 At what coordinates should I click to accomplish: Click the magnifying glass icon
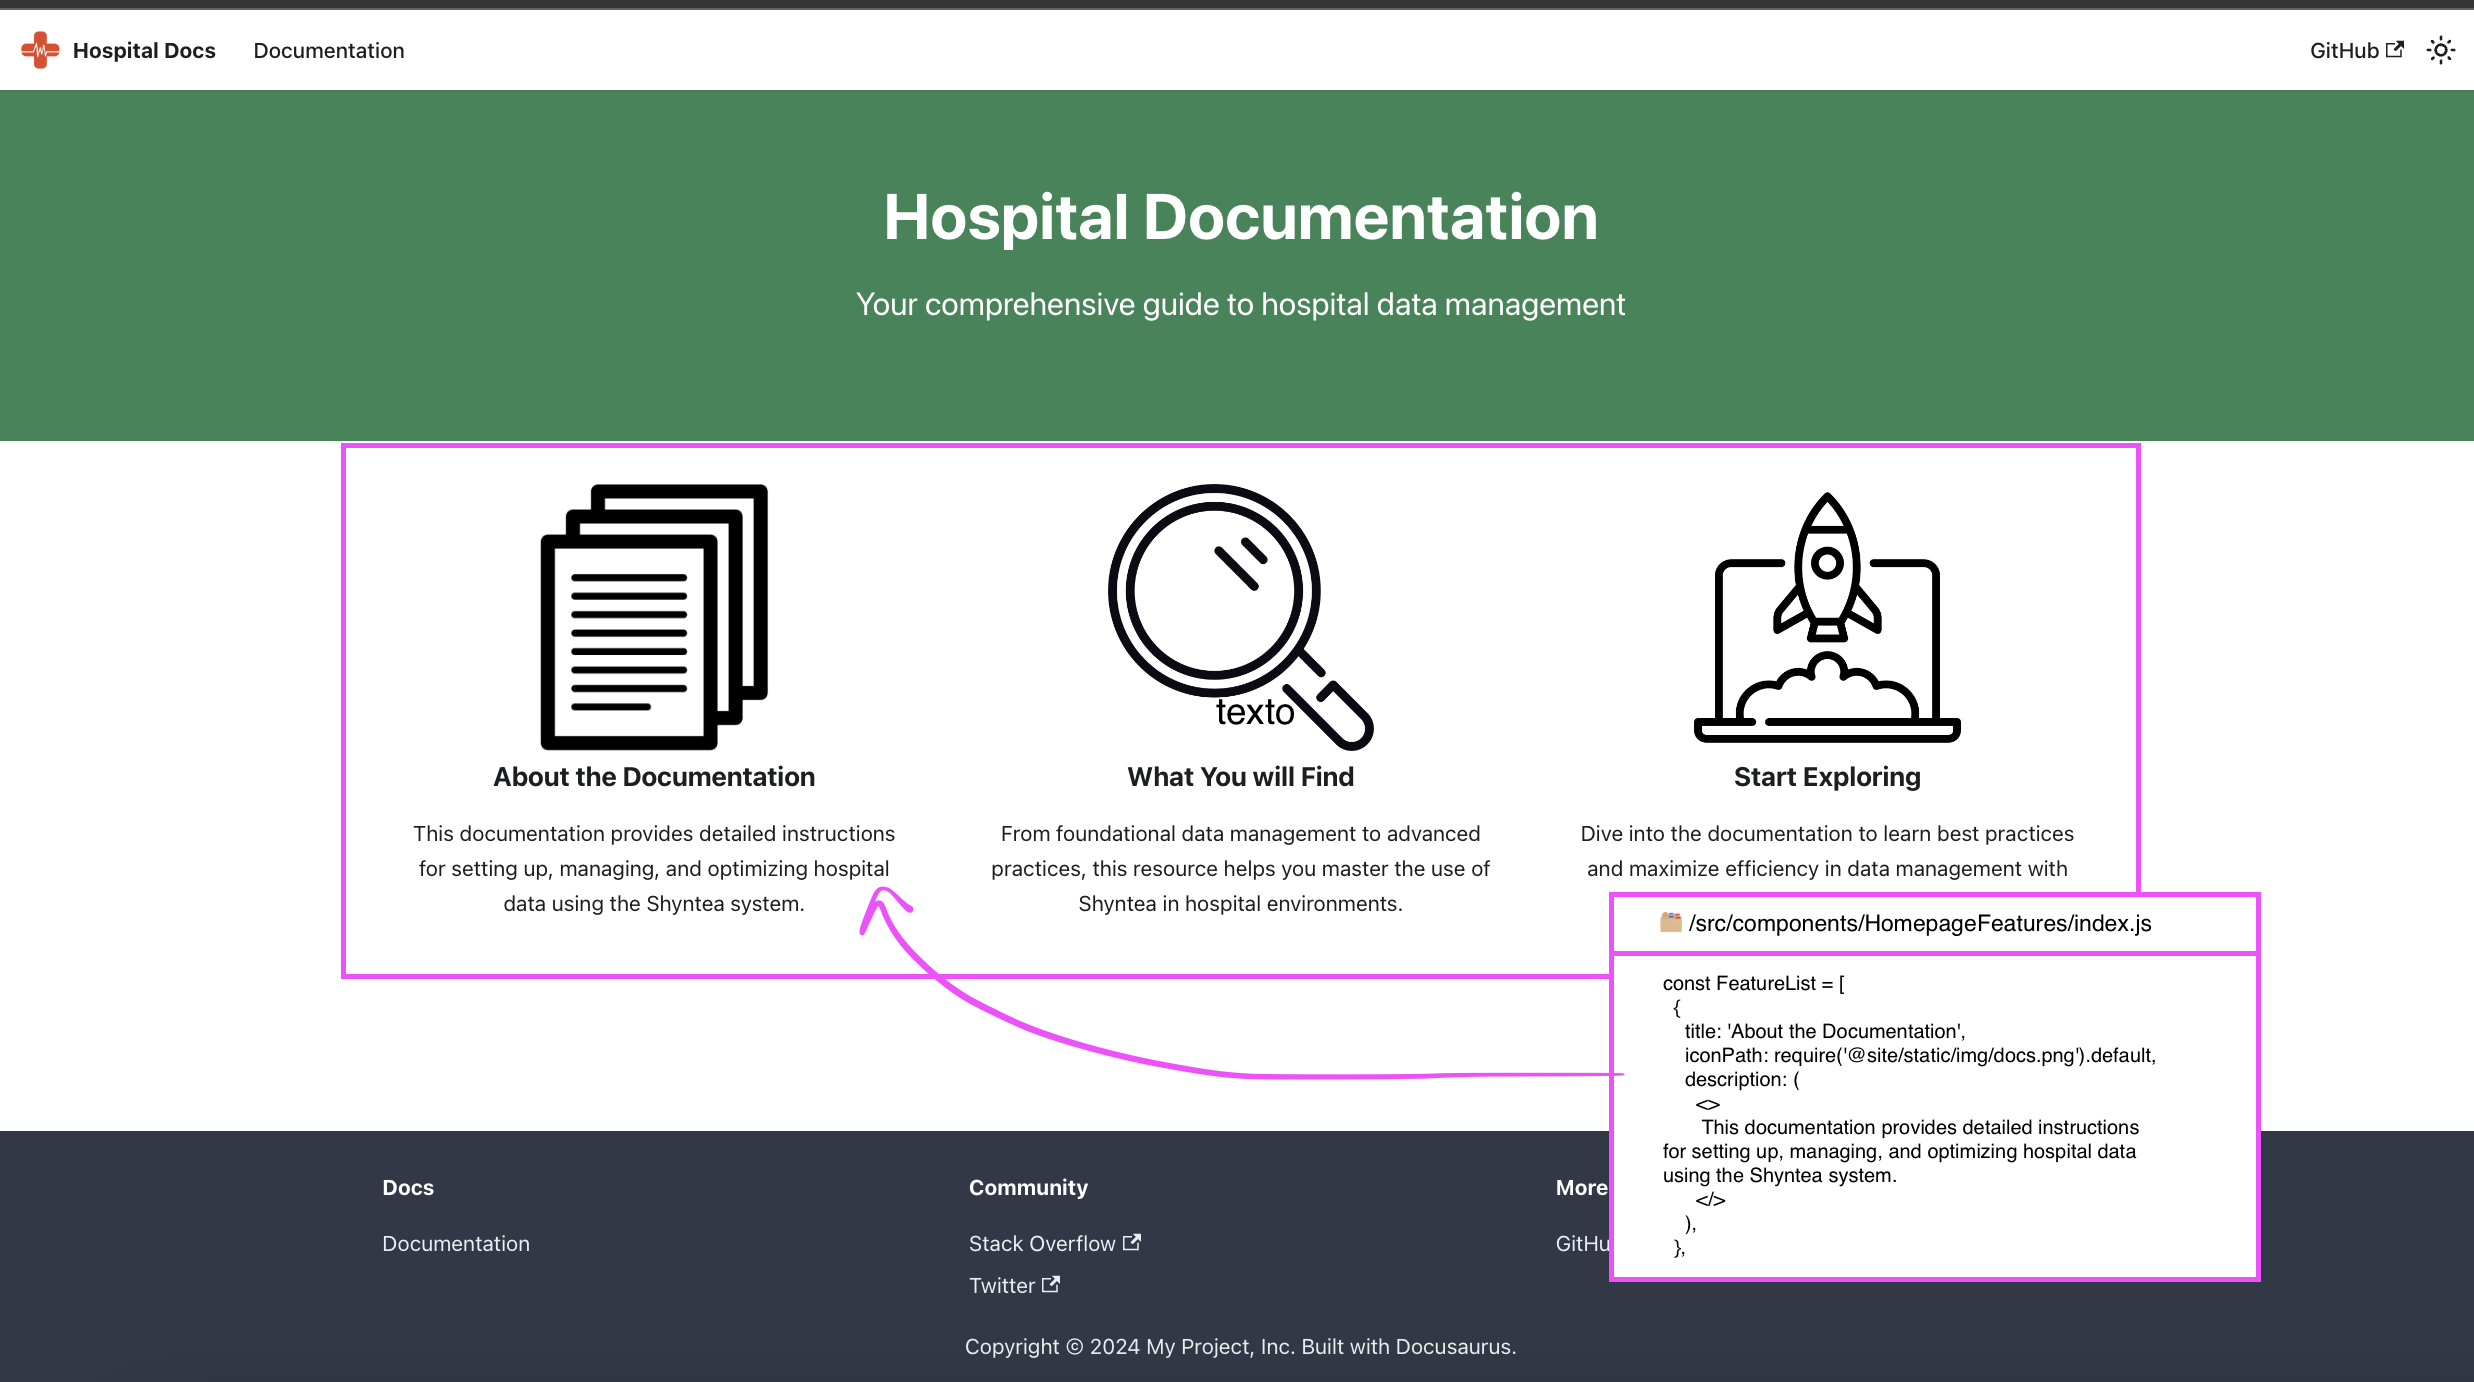click(x=1238, y=616)
